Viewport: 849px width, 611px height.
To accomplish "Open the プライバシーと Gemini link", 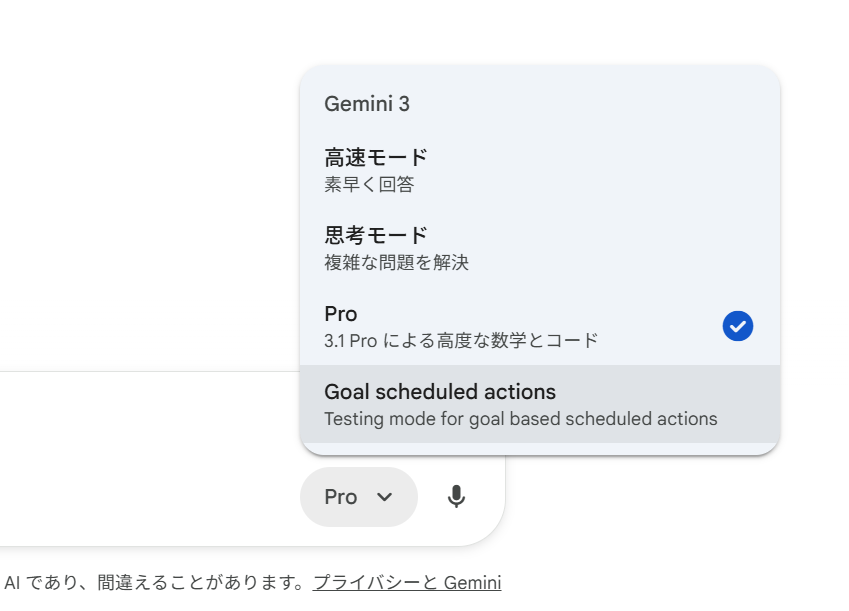I will (x=407, y=583).
